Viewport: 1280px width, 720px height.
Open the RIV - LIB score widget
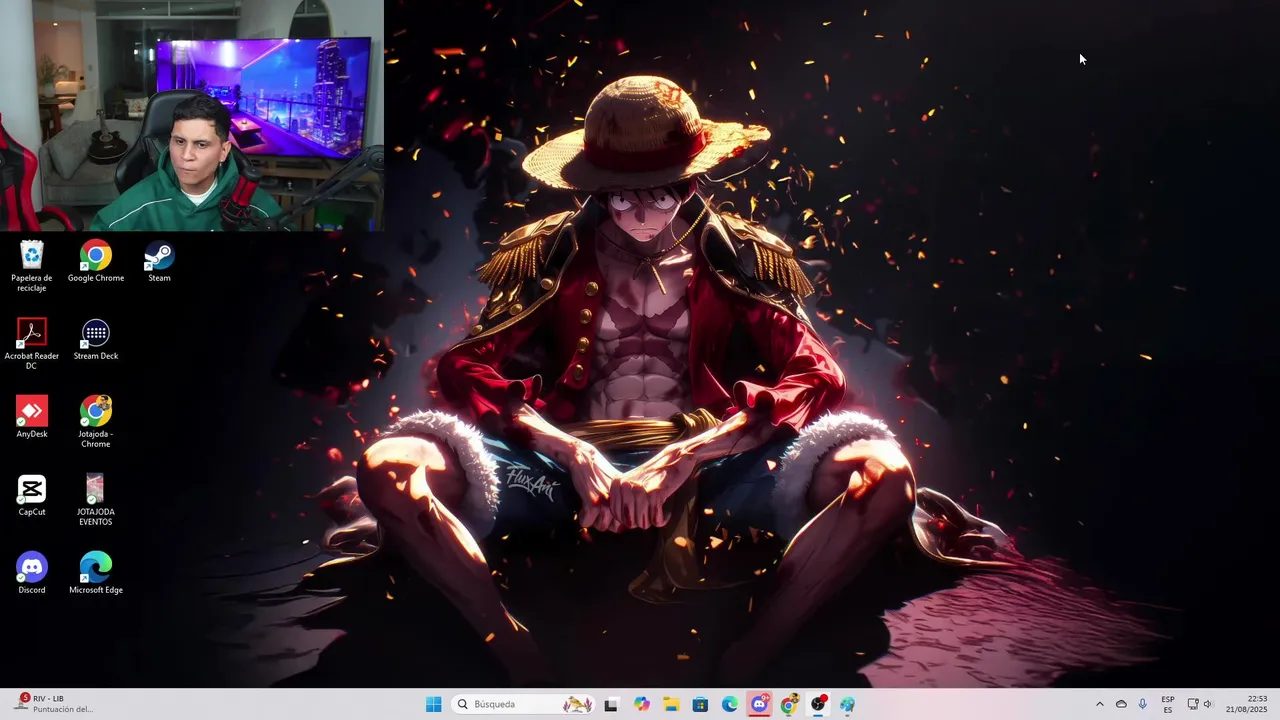54,704
